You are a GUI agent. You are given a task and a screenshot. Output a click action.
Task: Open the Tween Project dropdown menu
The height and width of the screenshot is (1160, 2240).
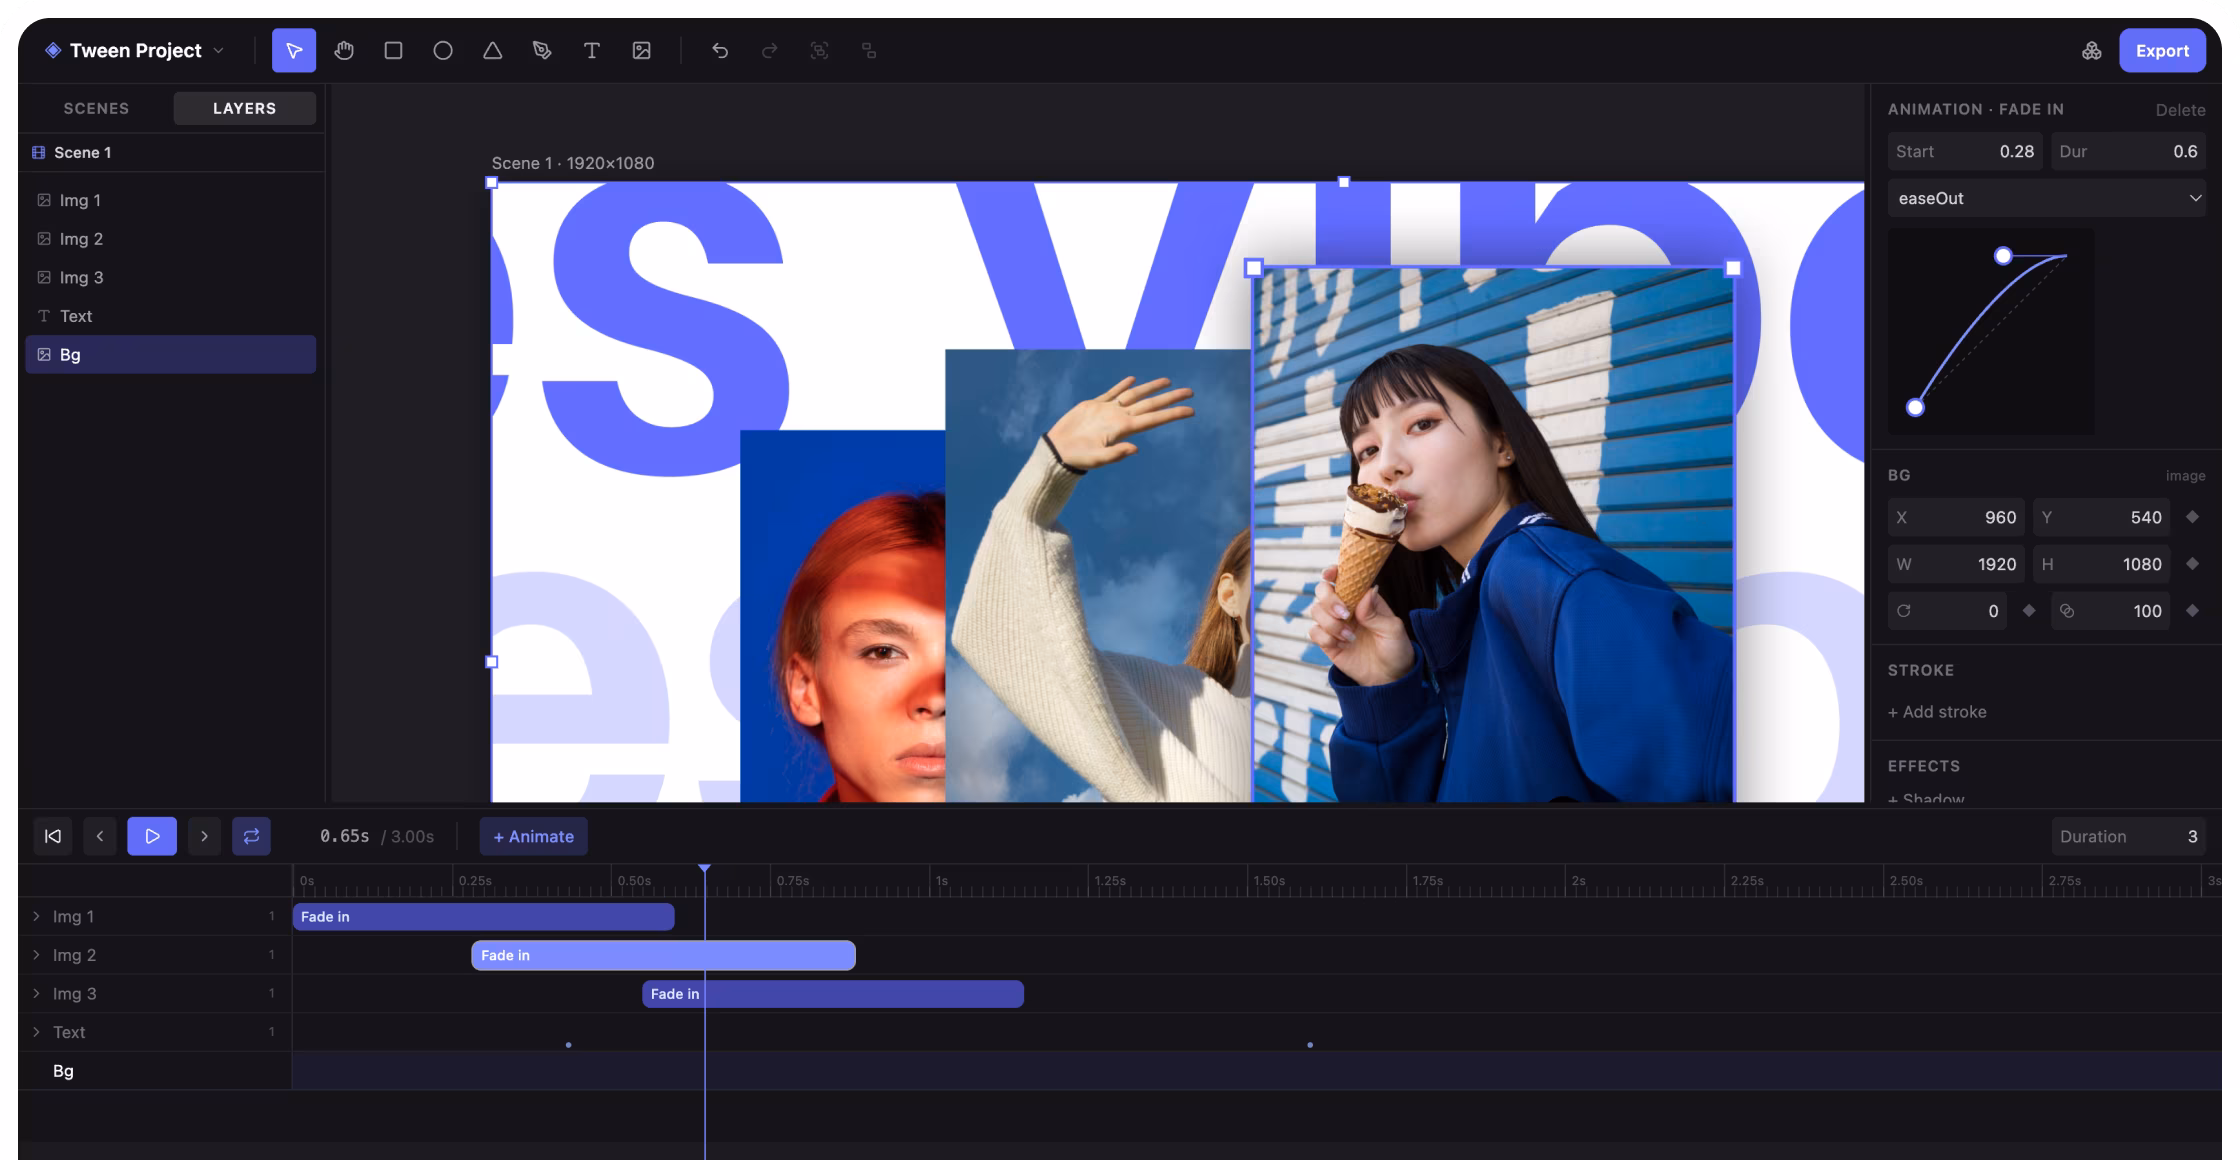(135, 51)
